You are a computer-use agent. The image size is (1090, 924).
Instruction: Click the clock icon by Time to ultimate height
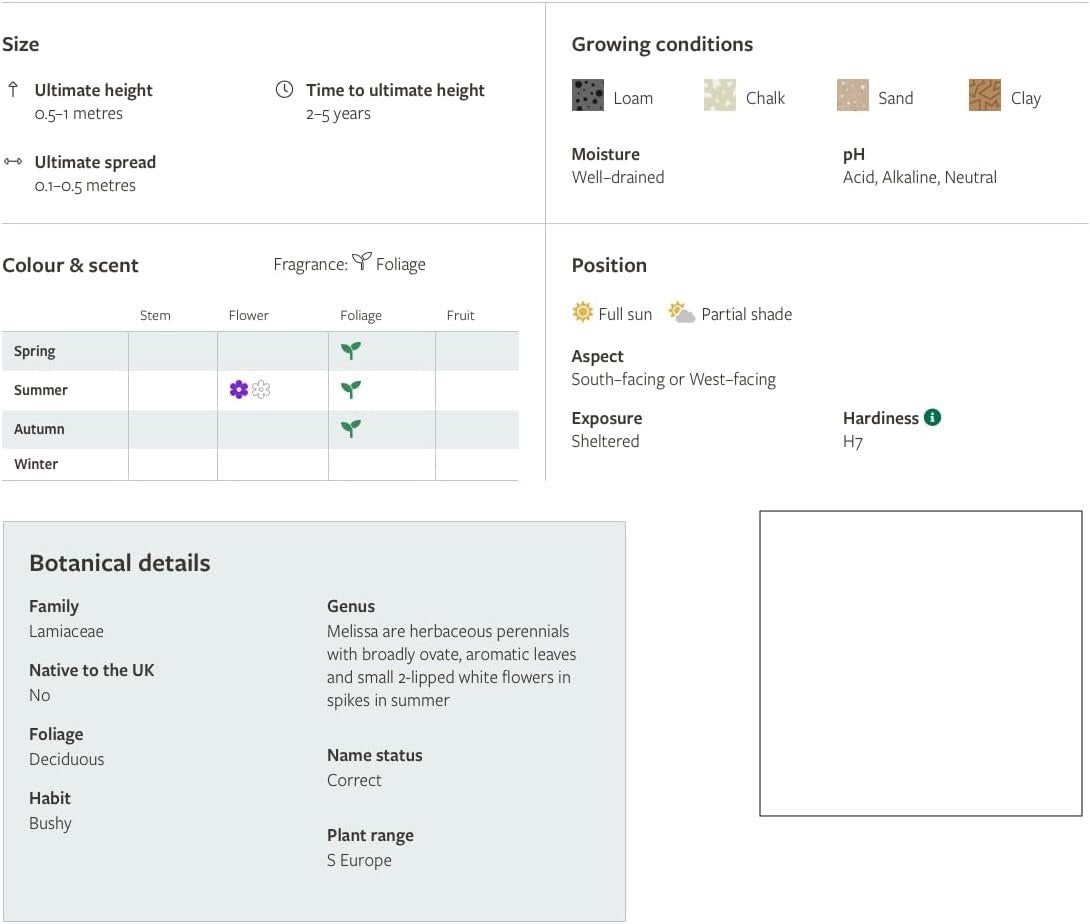[x=284, y=89]
